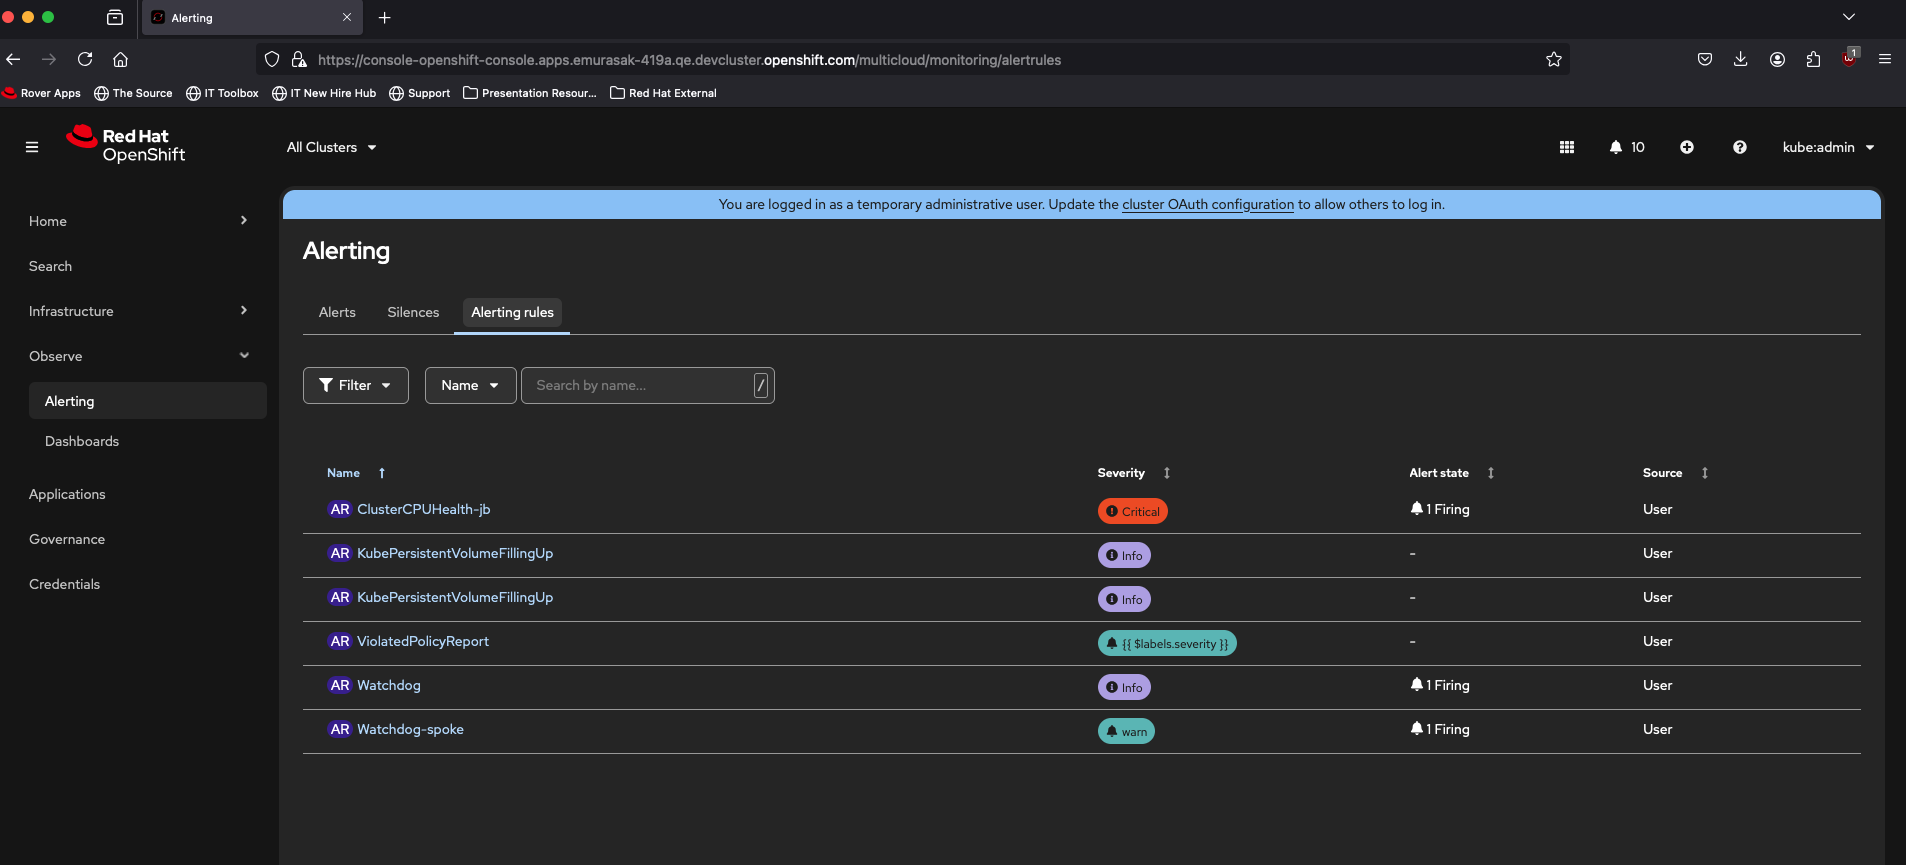Click the warn severity badge
The image size is (1906, 865).
(x=1126, y=731)
